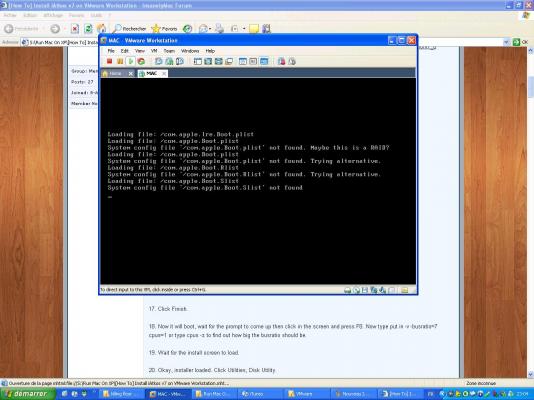The image size is (534, 400).
Task: Open the Favoris menu in the browser menu bar
Action: [76, 15]
